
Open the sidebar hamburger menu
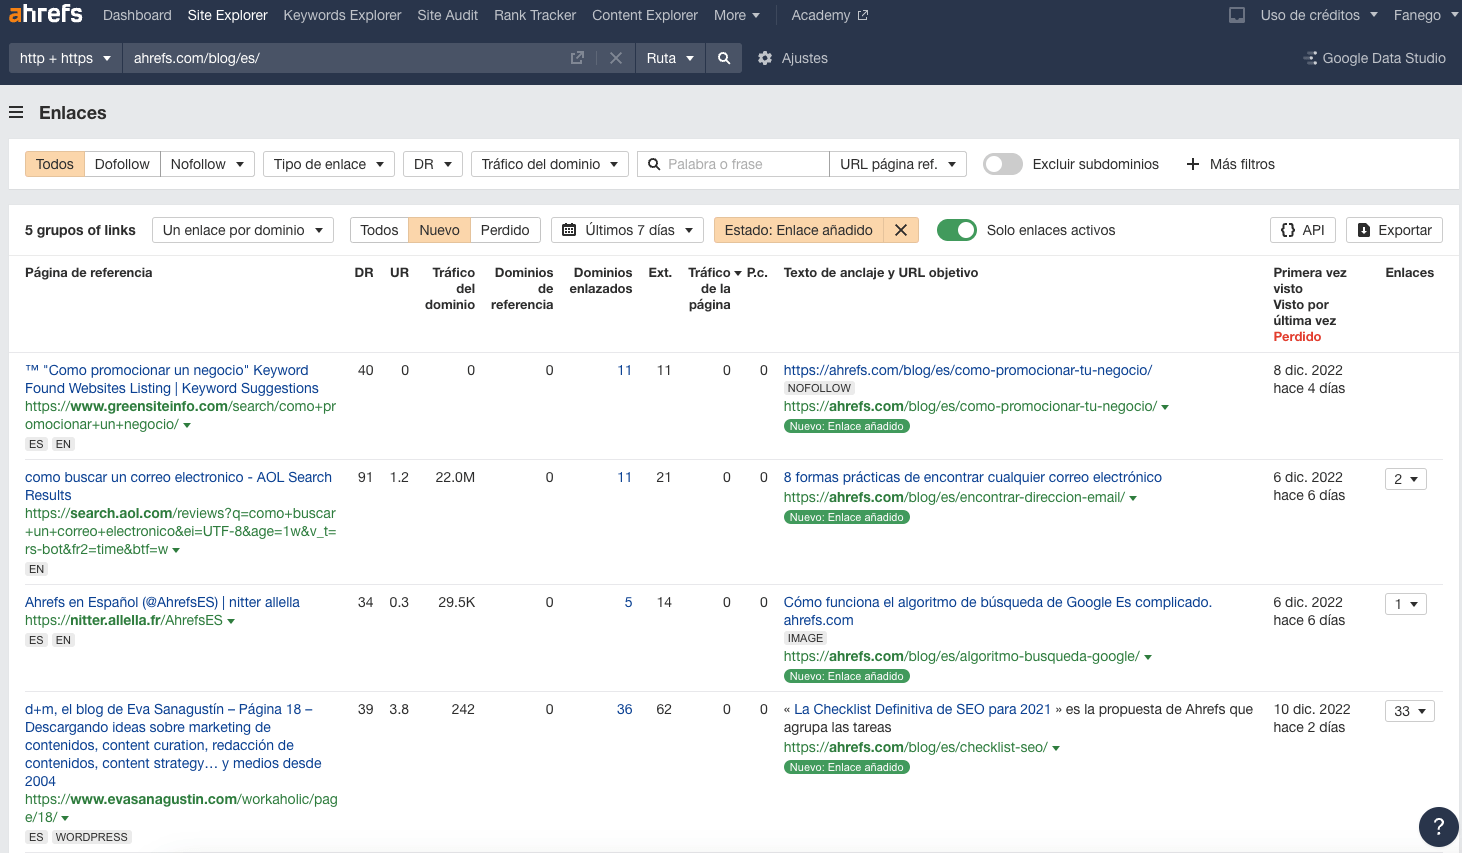tap(15, 112)
